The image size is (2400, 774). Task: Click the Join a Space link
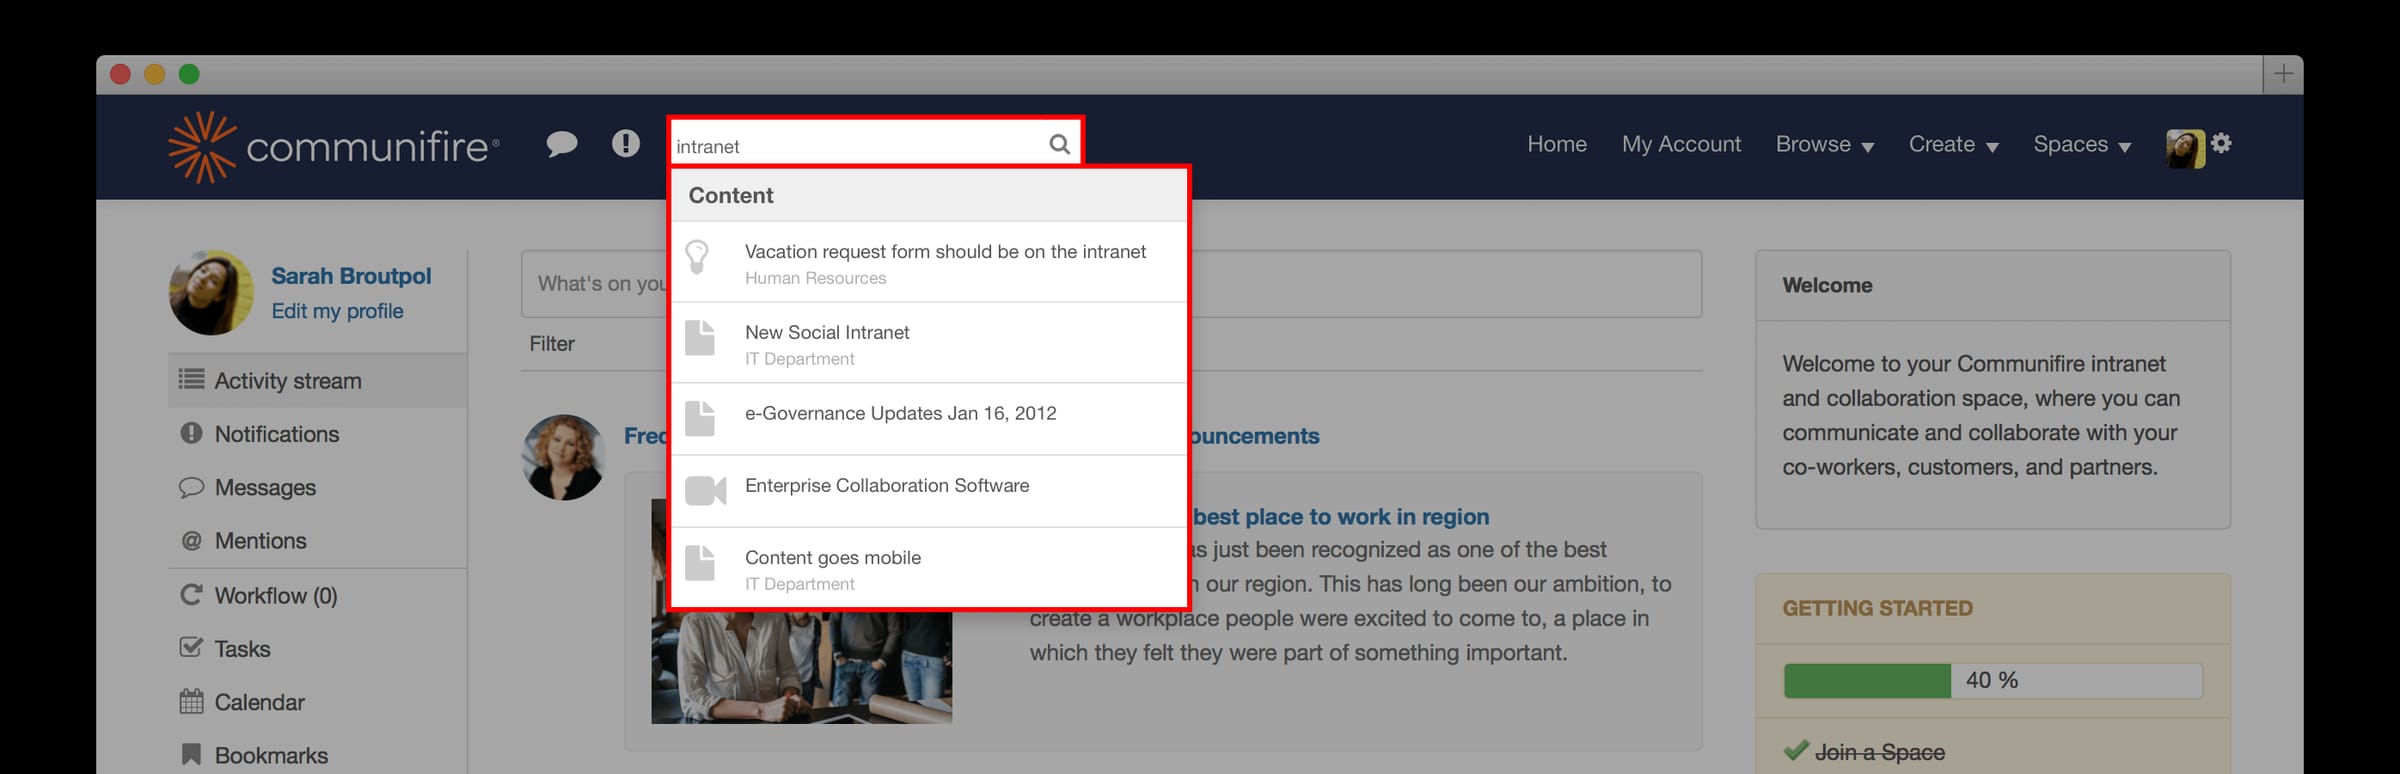tap(1879, 752)
